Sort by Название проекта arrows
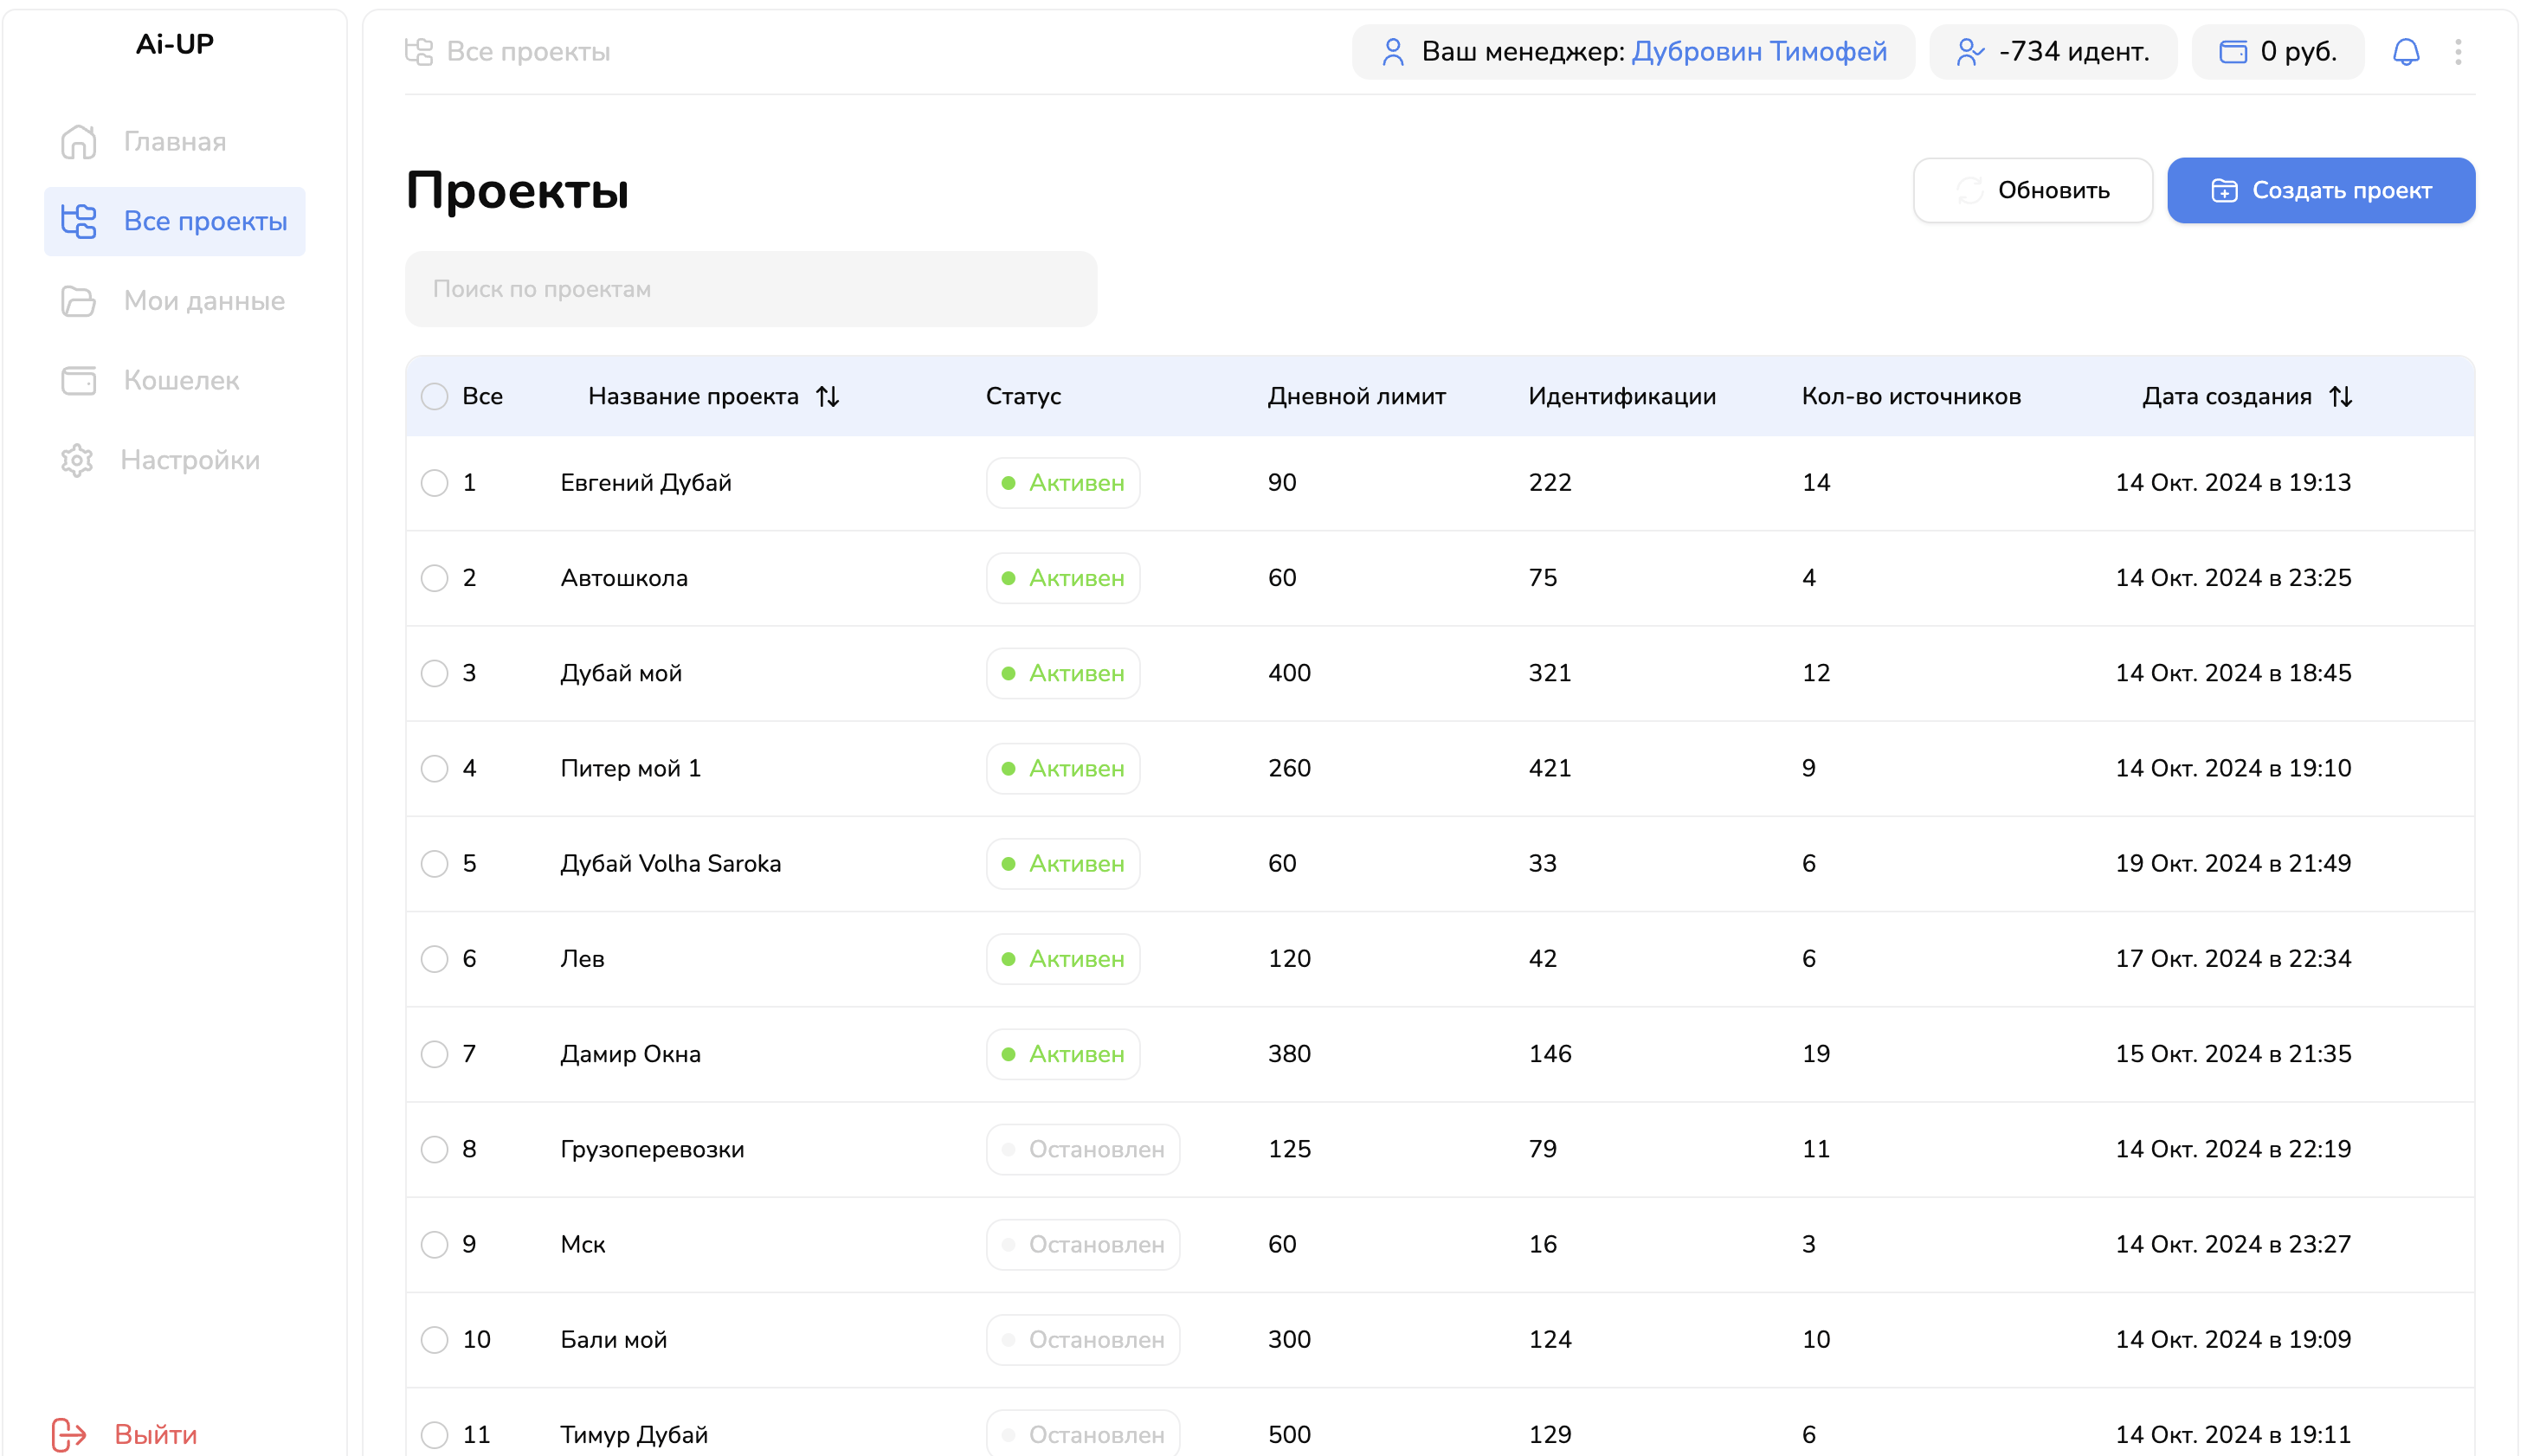Screen dimensions: 2533x1456 pos(827,396)
